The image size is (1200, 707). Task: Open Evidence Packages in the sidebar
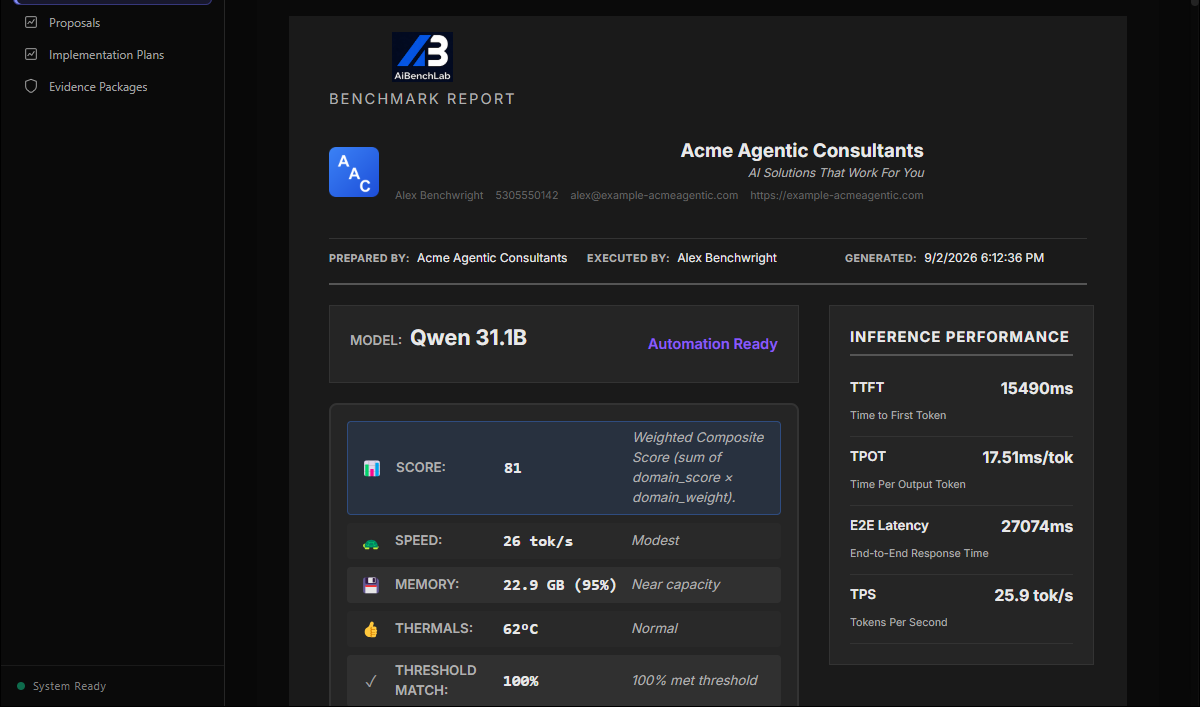coord(98,86)
